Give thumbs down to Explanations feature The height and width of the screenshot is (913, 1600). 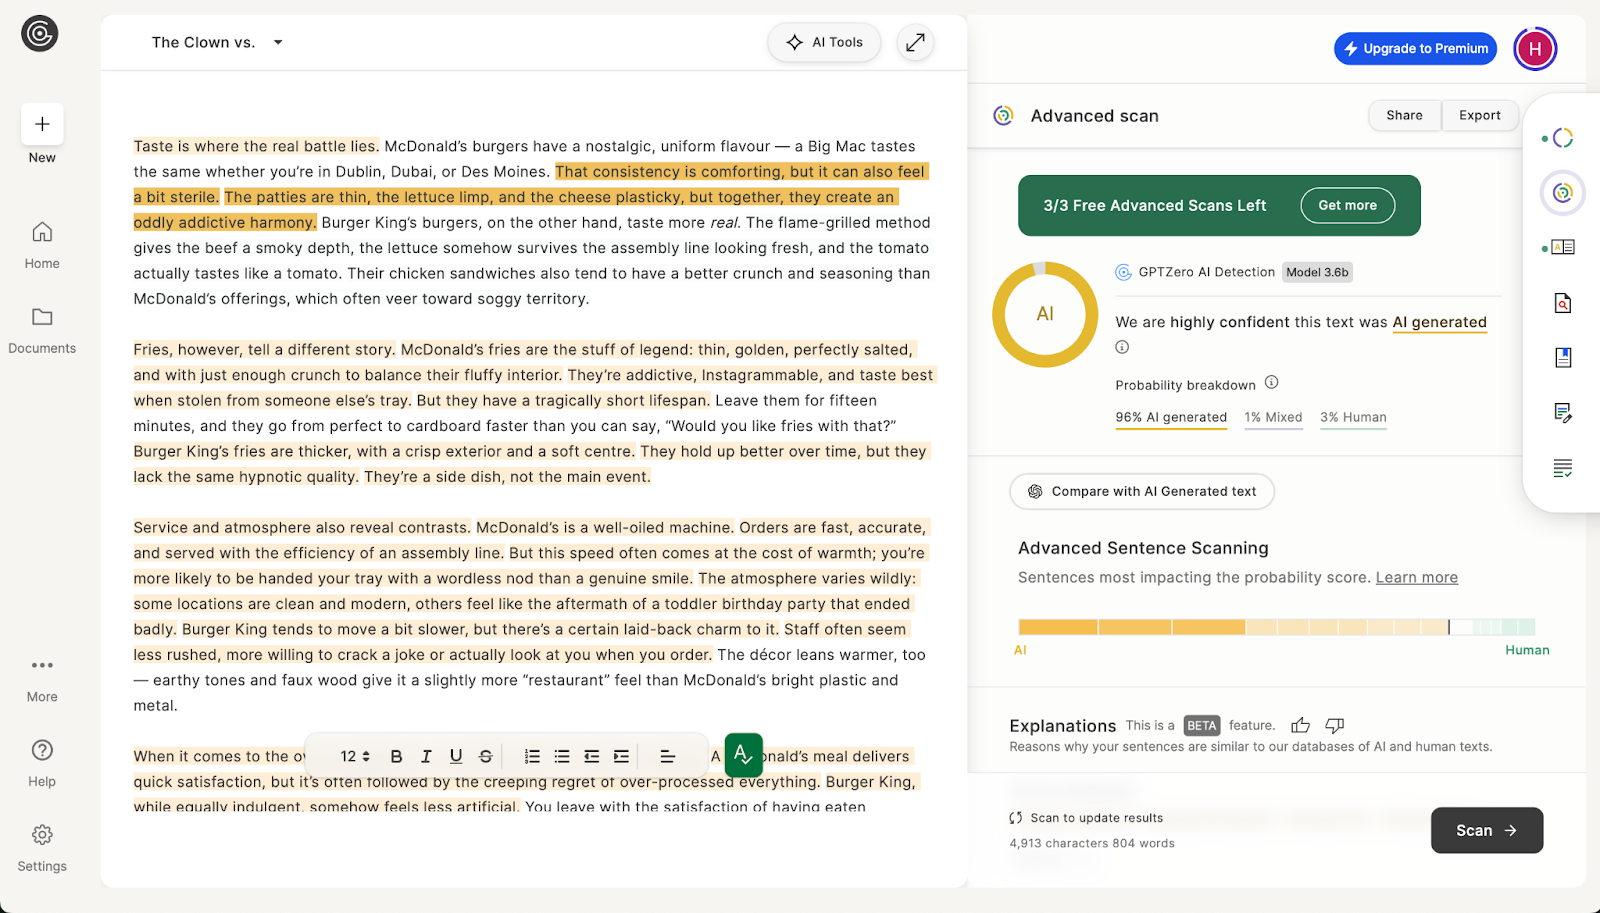1334,725
